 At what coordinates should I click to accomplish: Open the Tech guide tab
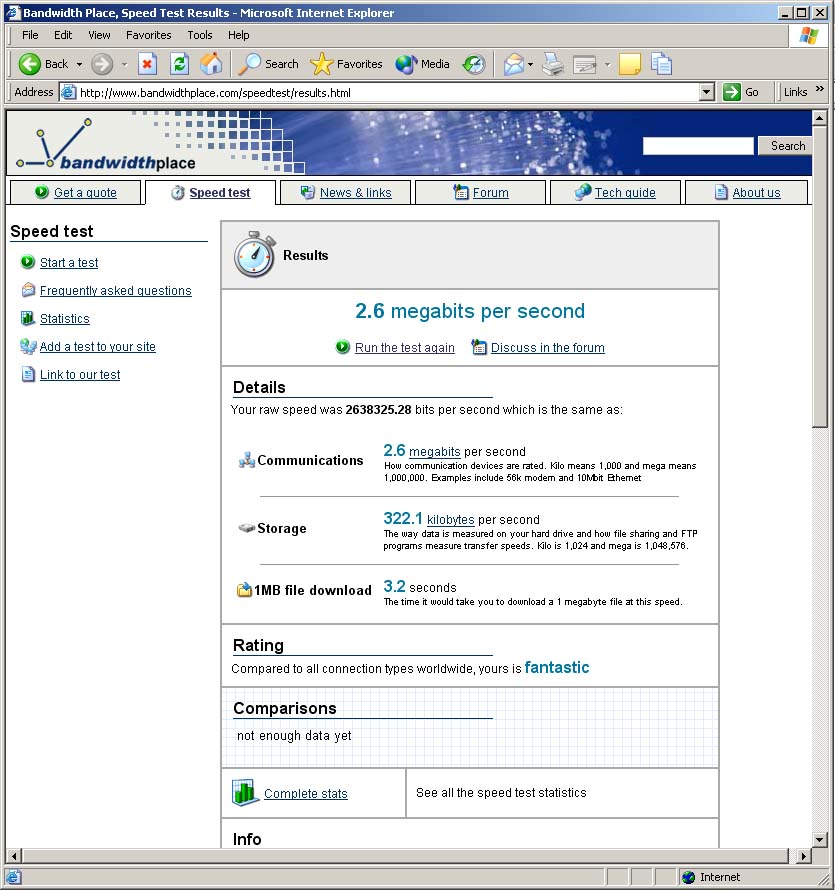point(615,192)
